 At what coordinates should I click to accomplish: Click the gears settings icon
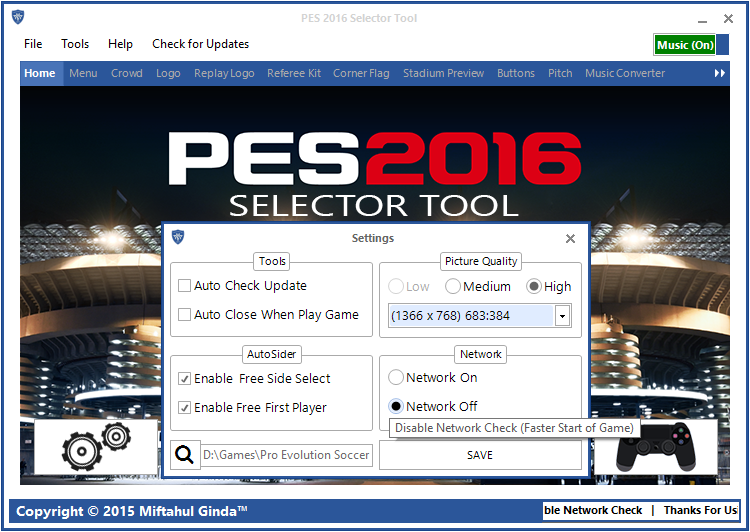point(95,448)
